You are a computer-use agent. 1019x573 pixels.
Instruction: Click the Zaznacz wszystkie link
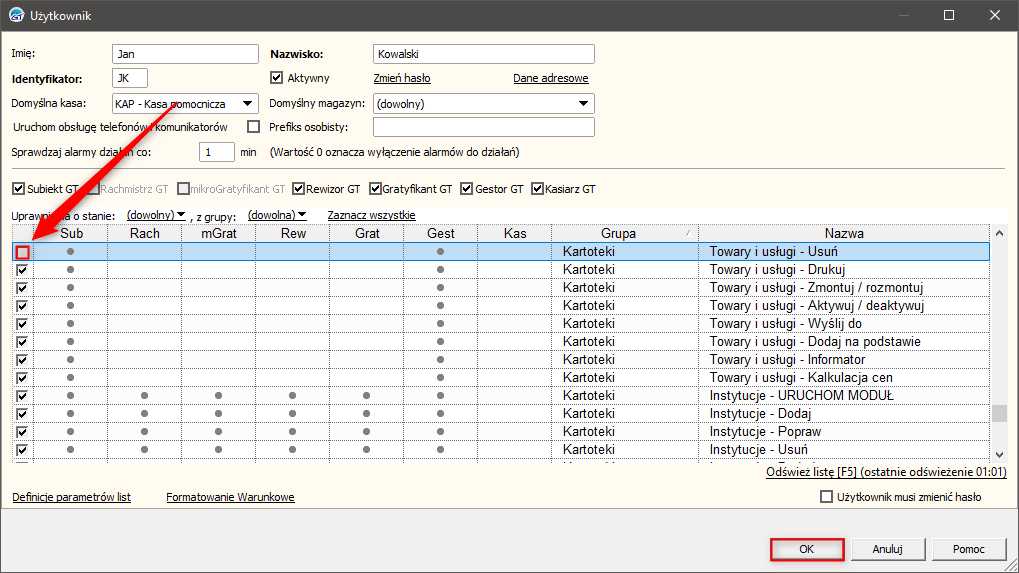[x=371, y=215]
